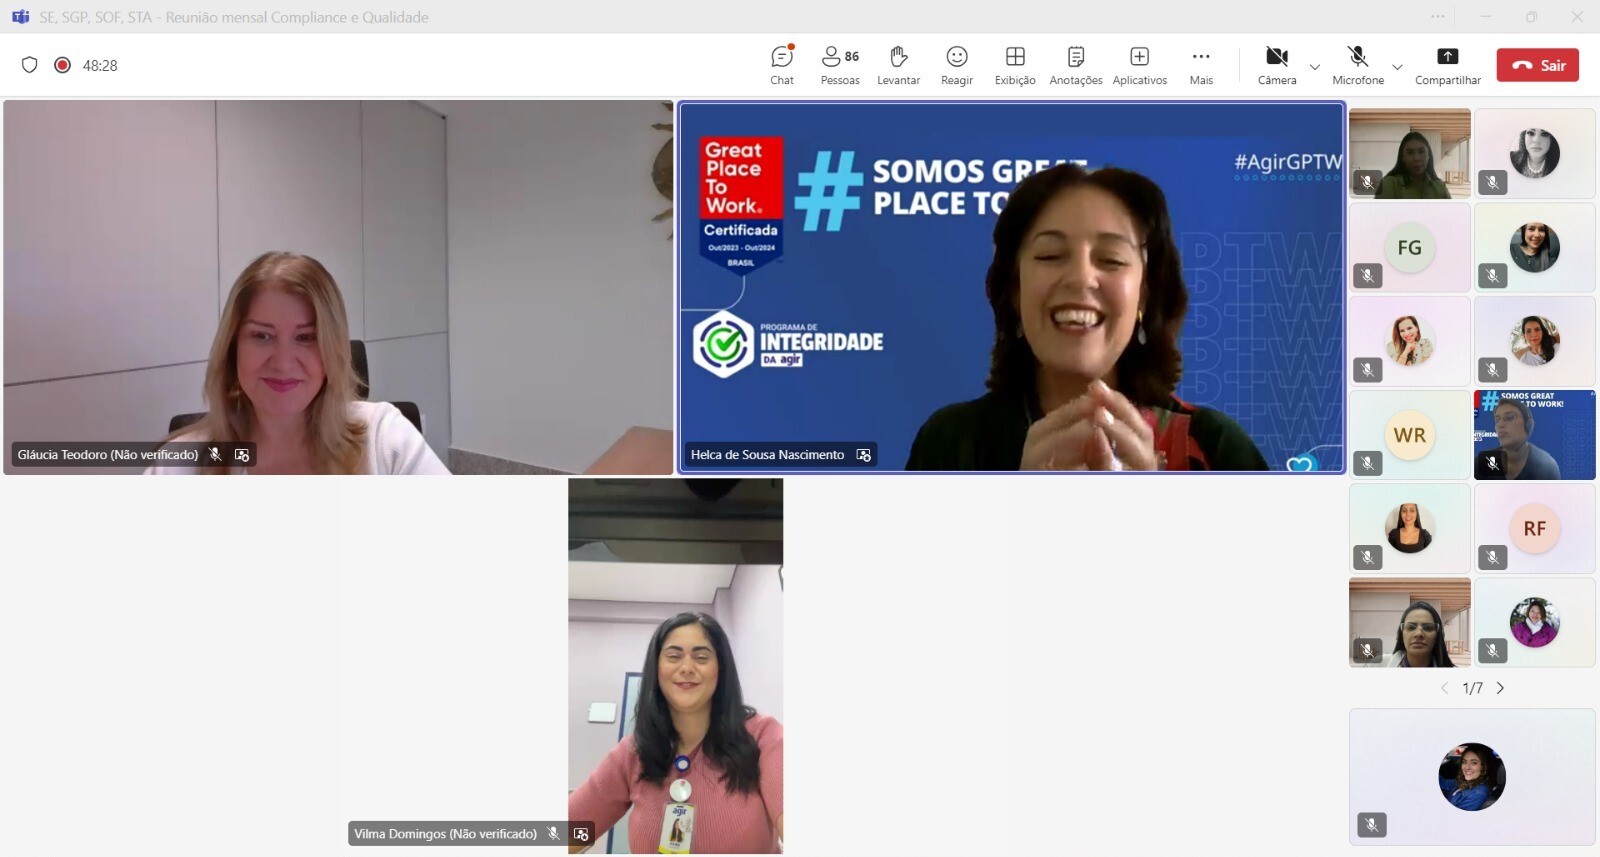1600x857 pixels.
Task: Click page indicator 1/7
Action: pos(1472,688)
